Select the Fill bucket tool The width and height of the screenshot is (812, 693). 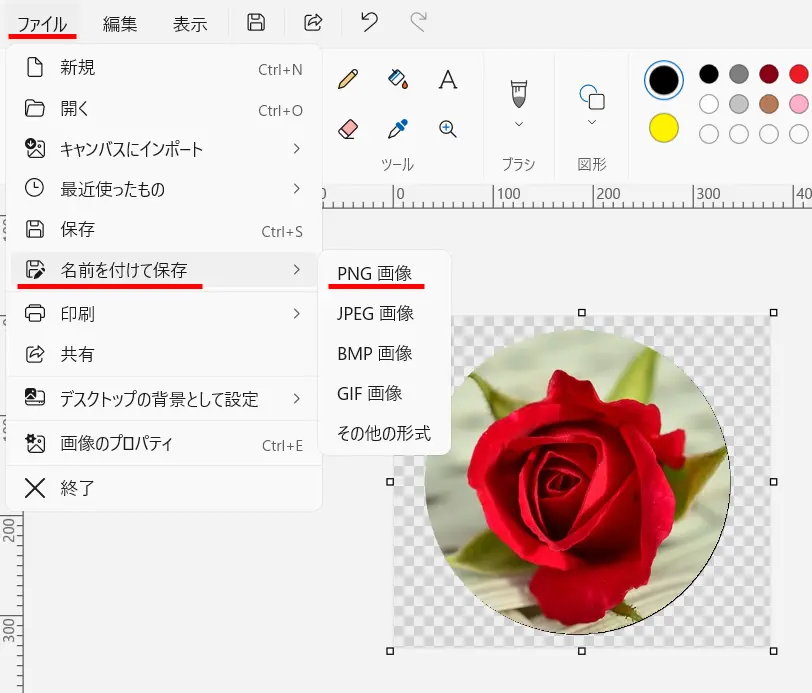tap(398, 79)
